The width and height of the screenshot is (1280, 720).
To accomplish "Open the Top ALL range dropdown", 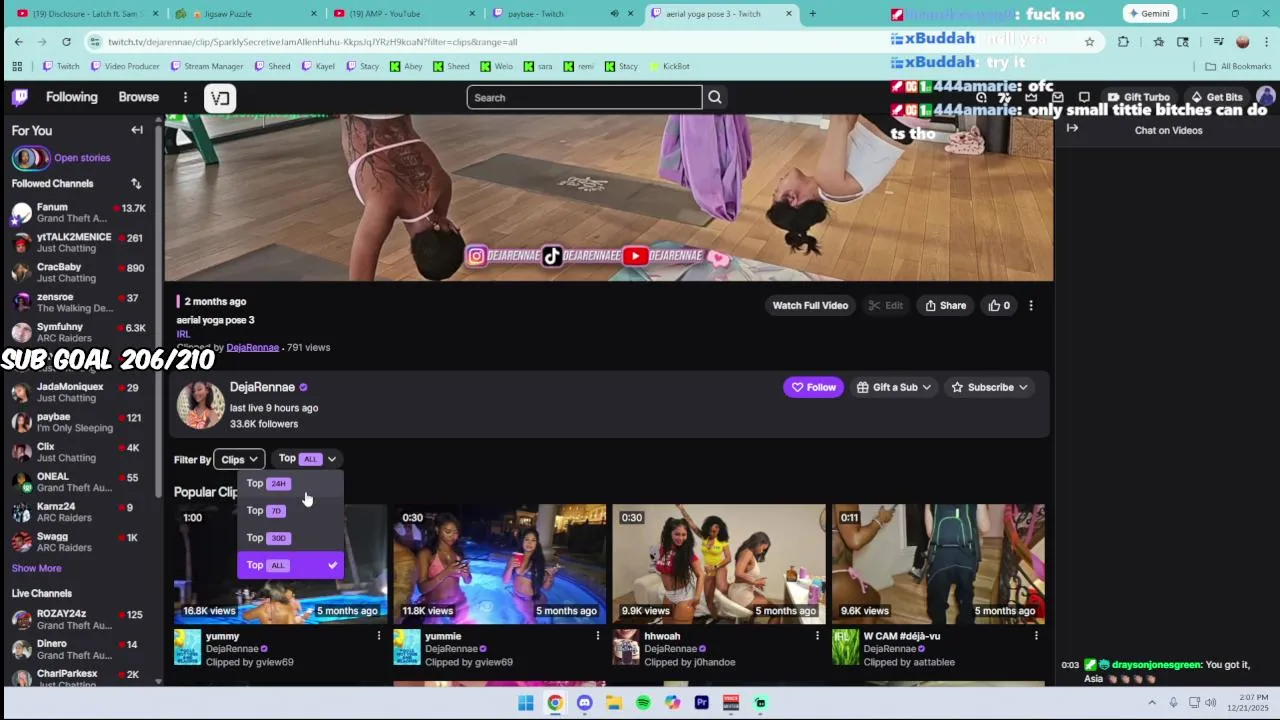I will [x=307, y=459].
